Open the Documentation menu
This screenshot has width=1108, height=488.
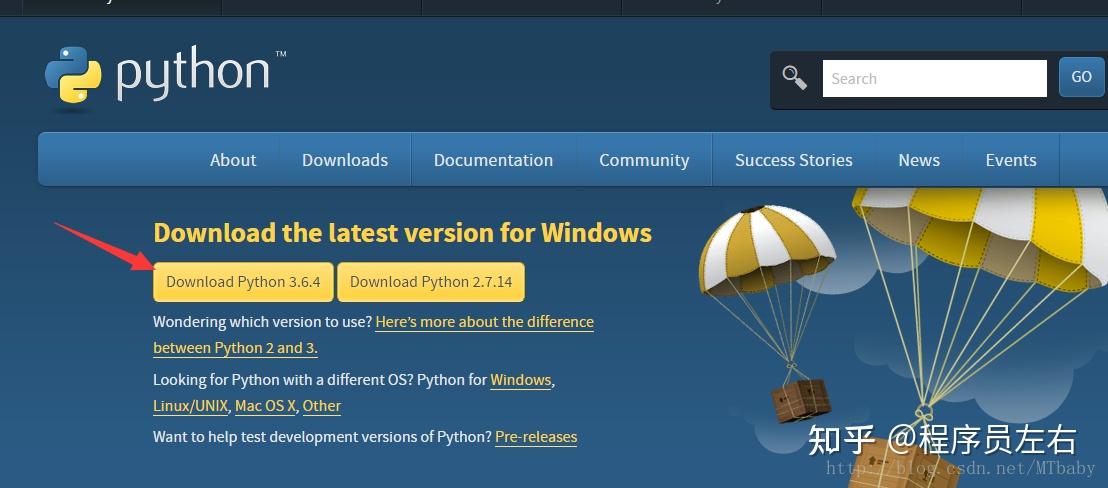pos(493,160)
